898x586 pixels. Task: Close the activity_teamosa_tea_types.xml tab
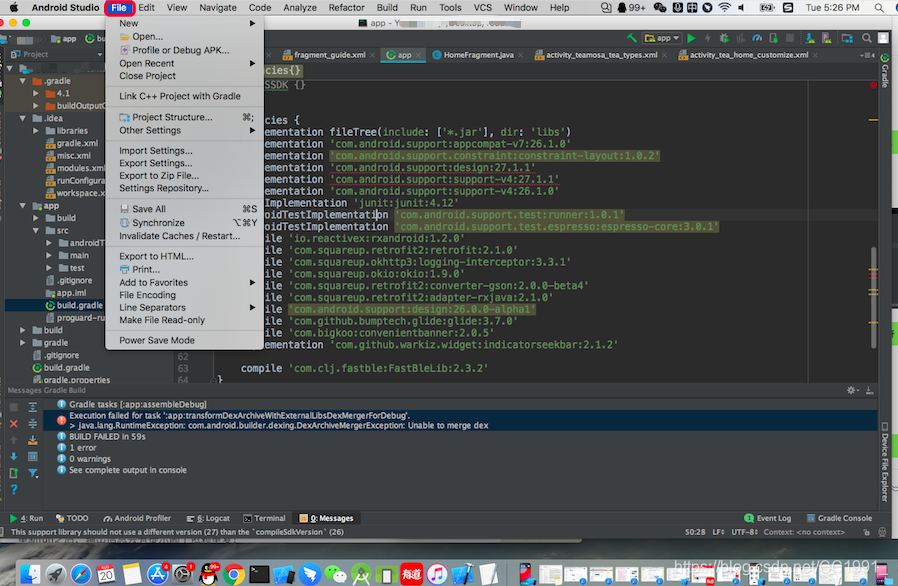(664, 56)
